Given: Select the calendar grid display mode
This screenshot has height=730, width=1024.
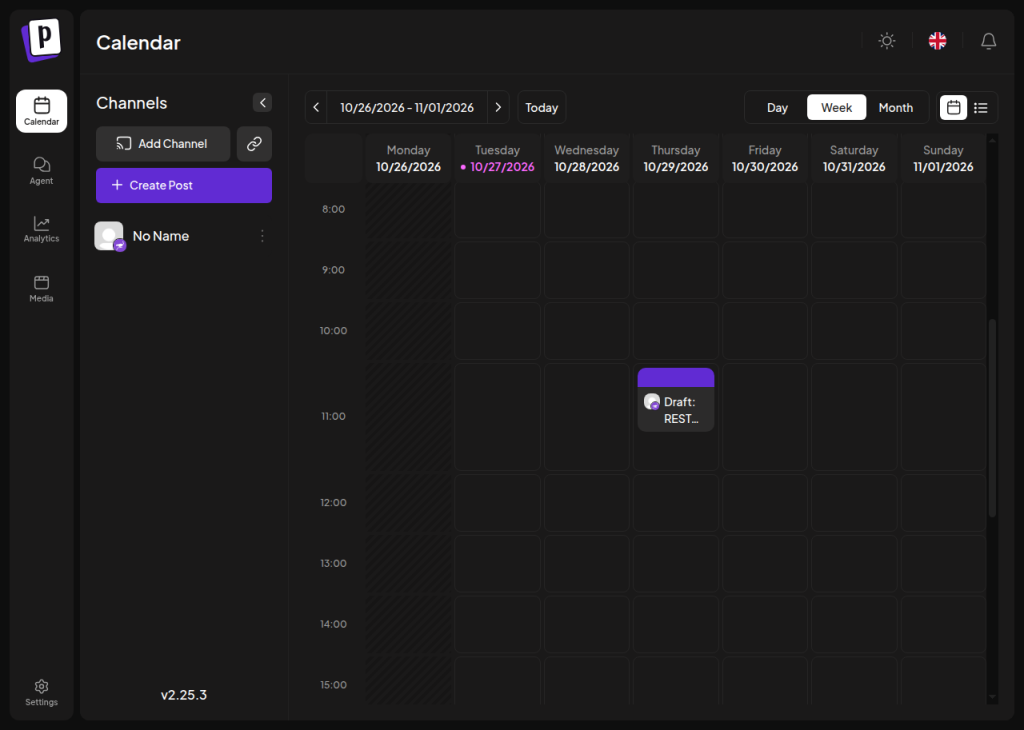Looking at the screenshot, I should [953, 108].
